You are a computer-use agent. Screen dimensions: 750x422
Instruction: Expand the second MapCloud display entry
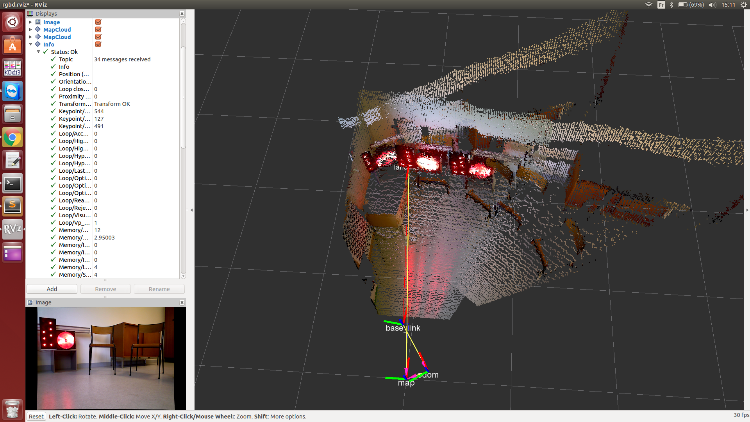pos(31,37)
